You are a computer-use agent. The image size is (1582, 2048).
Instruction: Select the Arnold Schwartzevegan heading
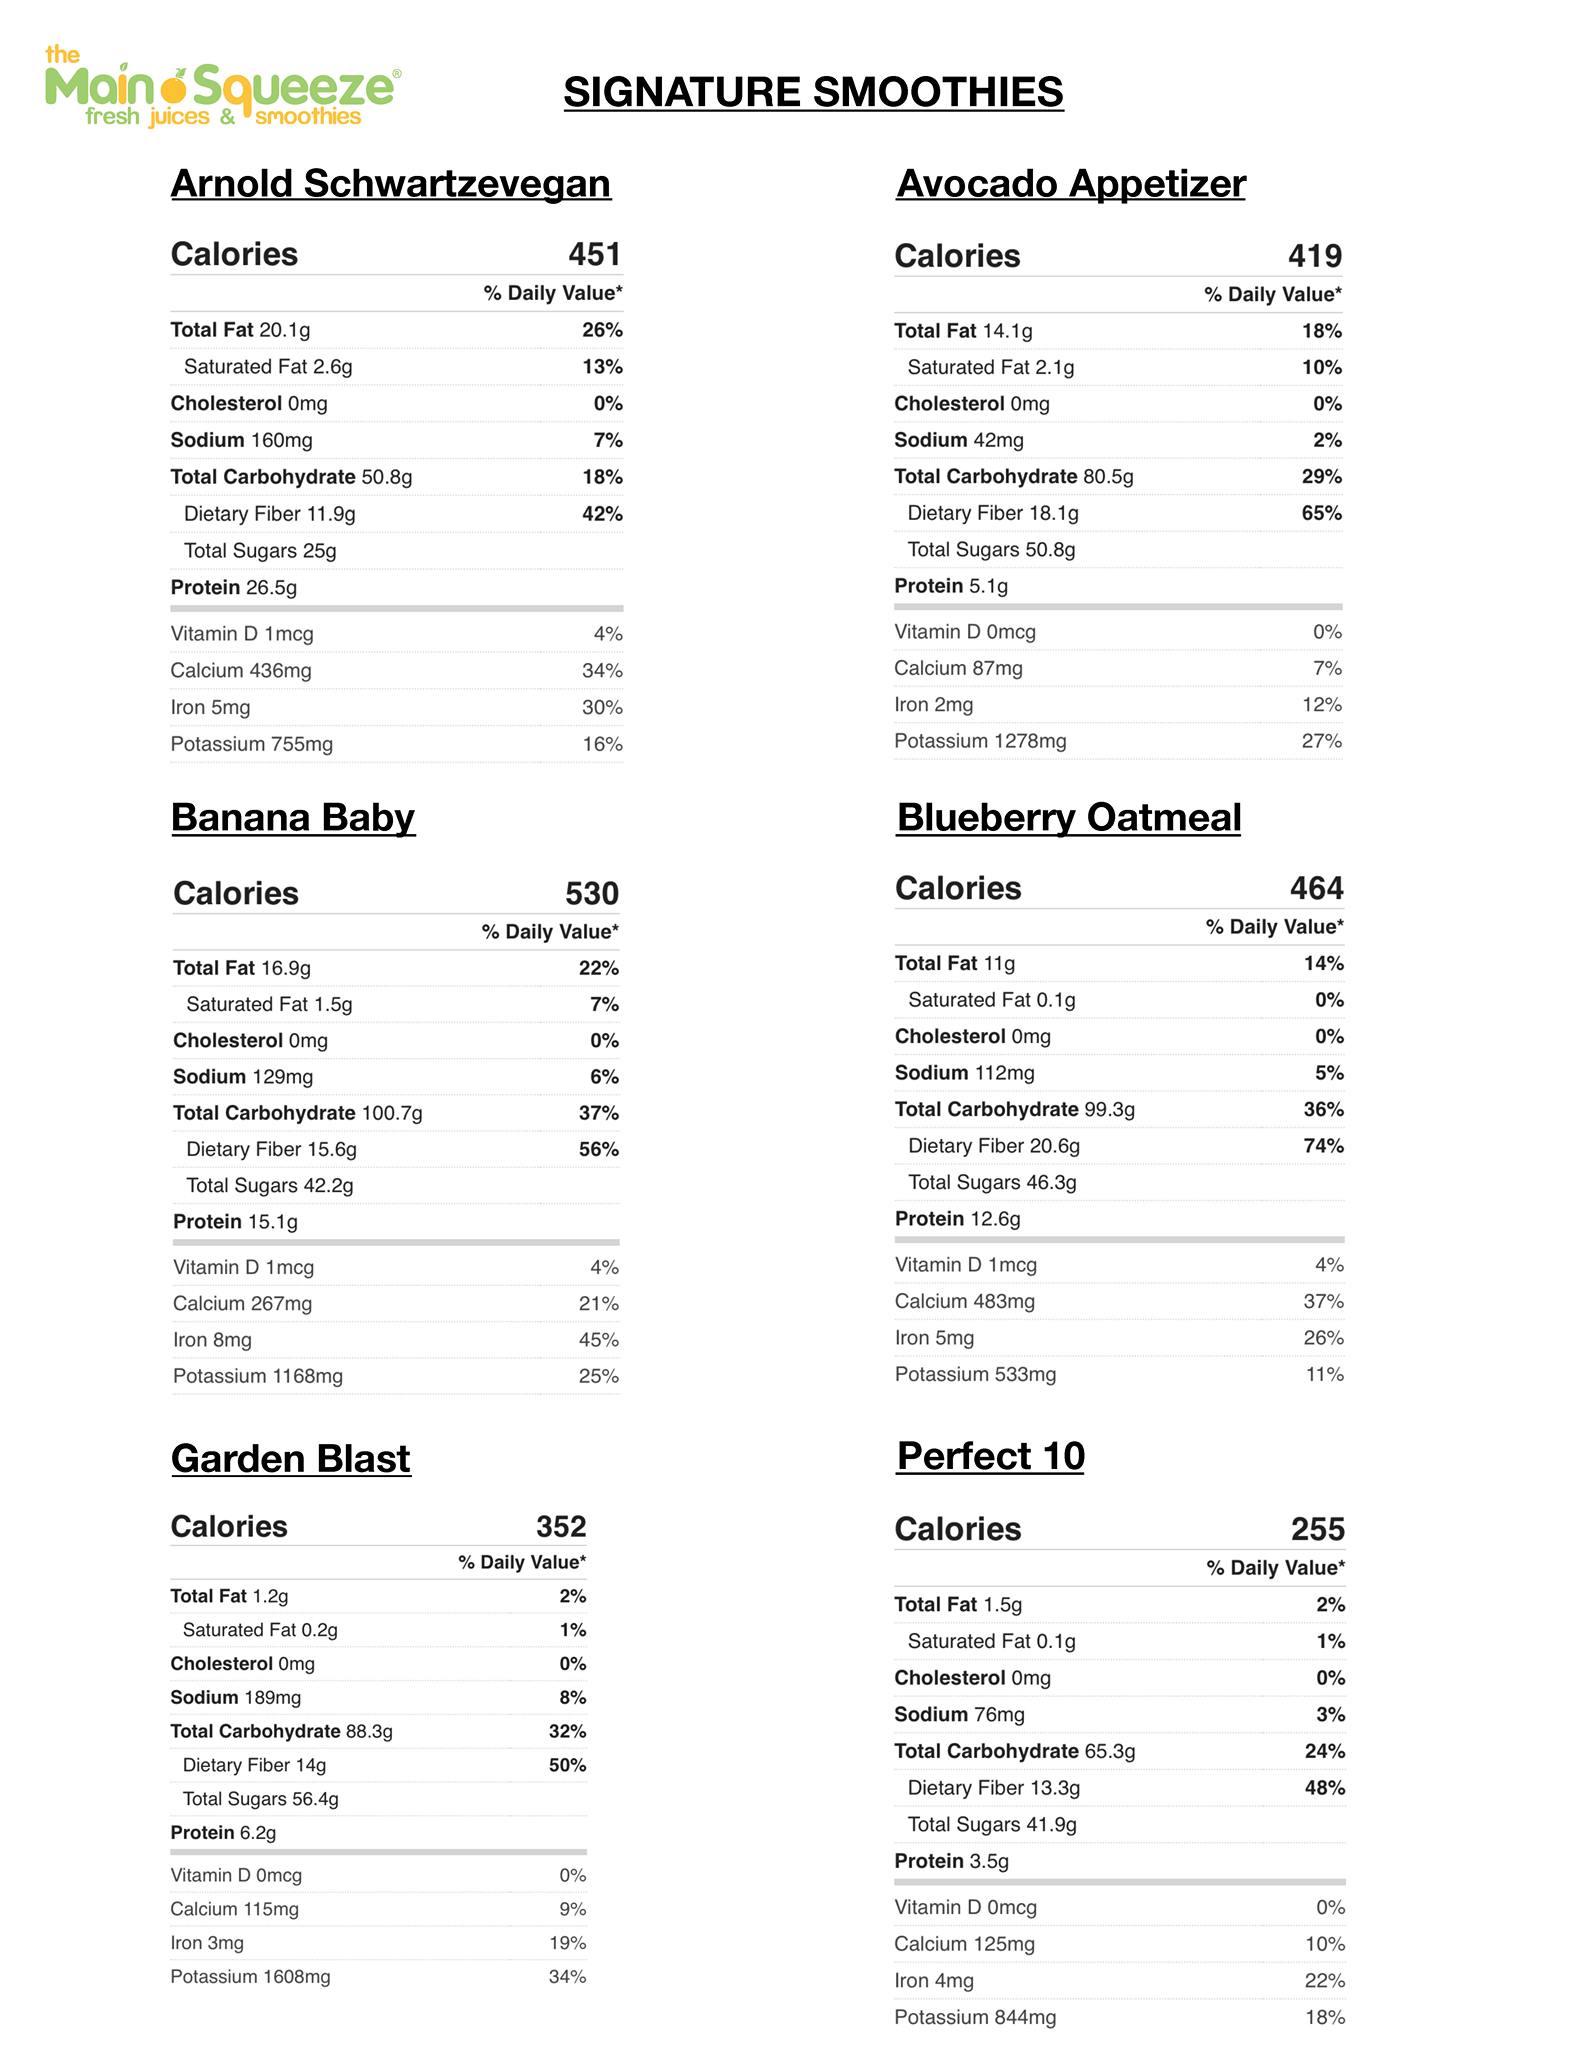point(390,184)
